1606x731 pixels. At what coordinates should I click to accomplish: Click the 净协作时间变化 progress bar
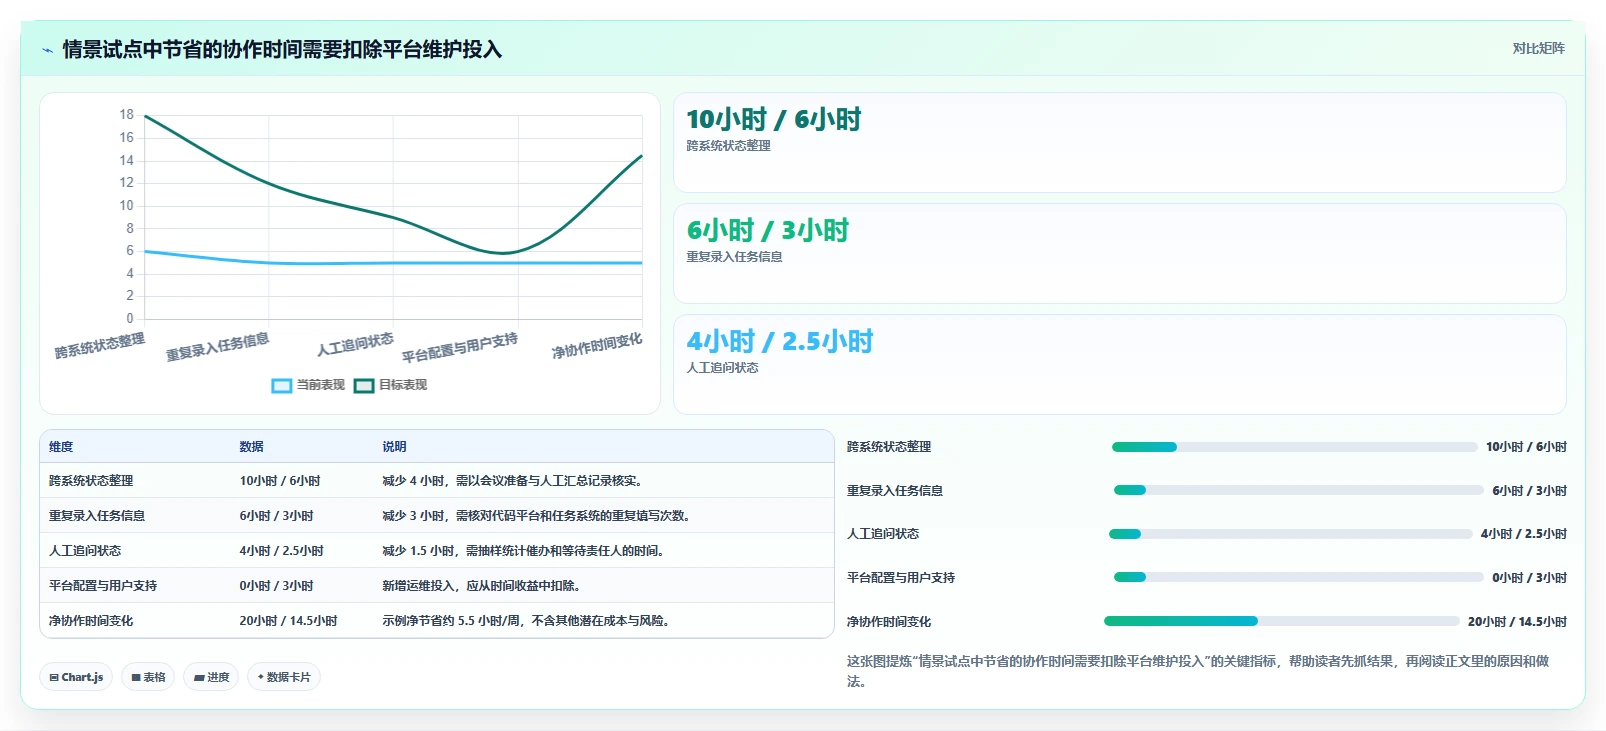pos(1281,621)
